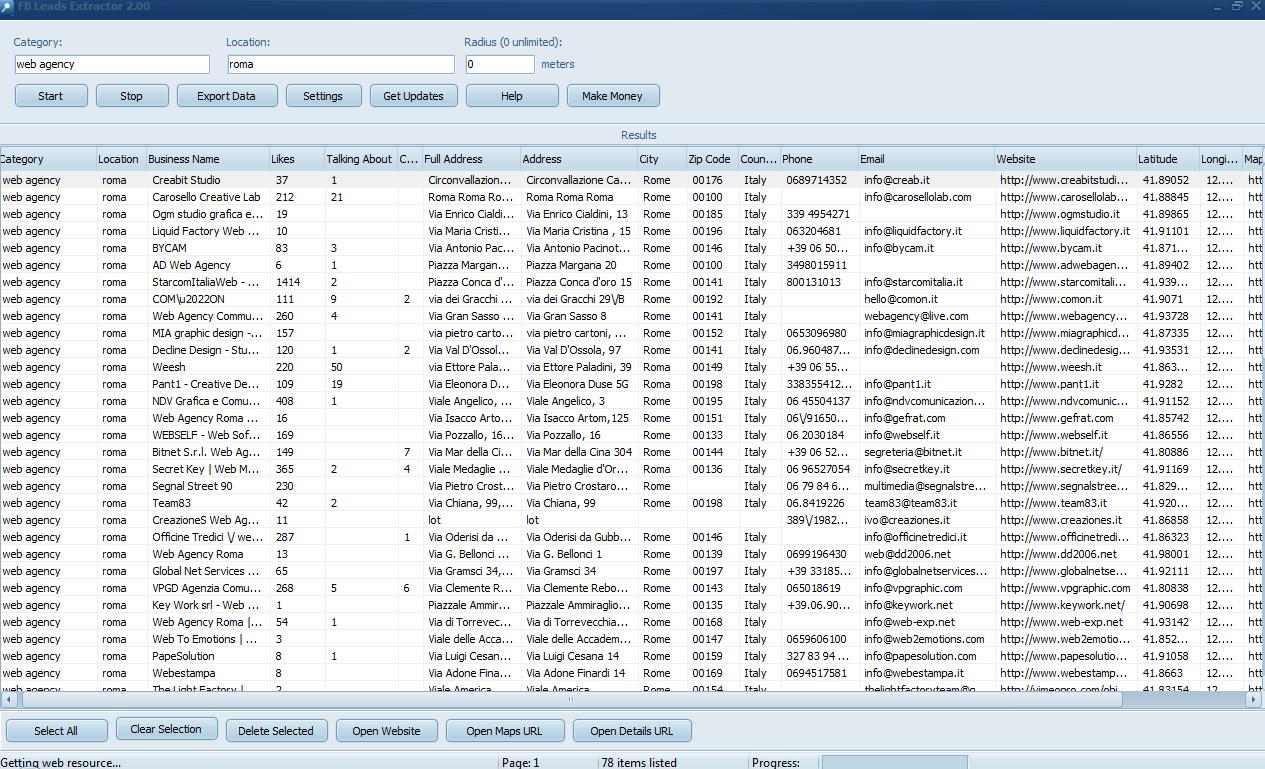
Task: Click the Weesh business name
Action: pos(168,367)
